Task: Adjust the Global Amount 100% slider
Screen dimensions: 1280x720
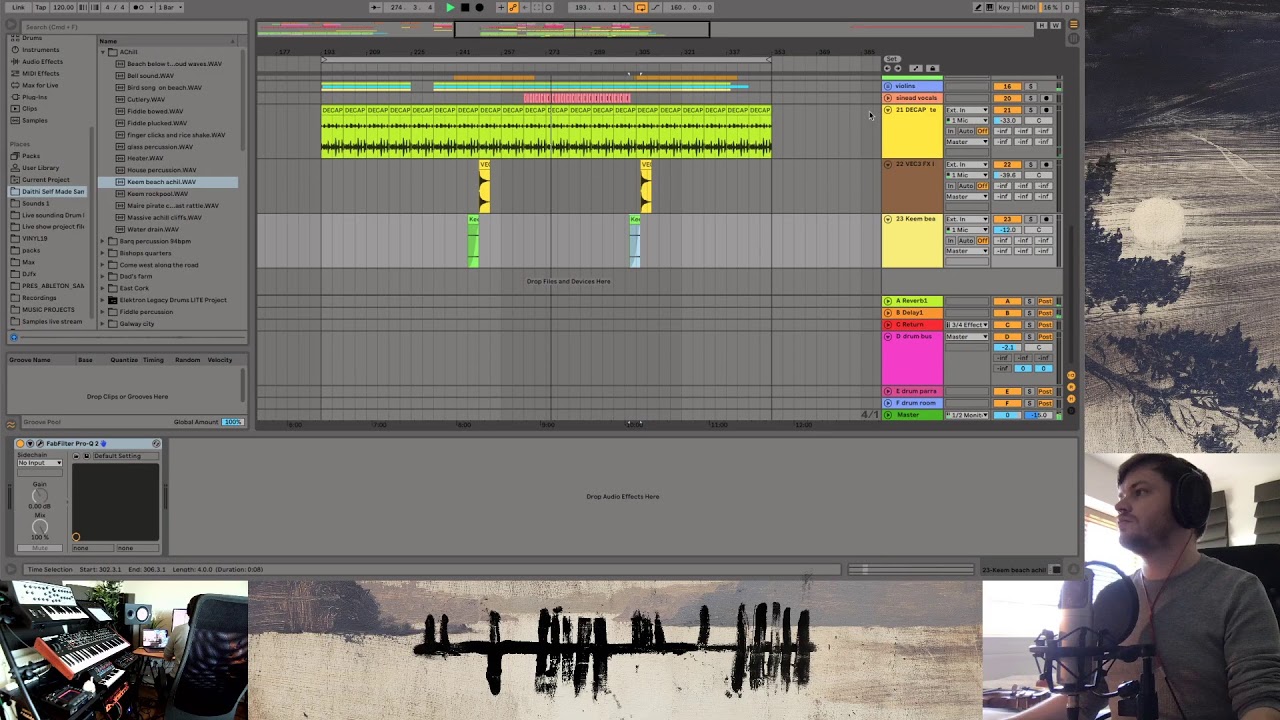Action: [232, 422]
